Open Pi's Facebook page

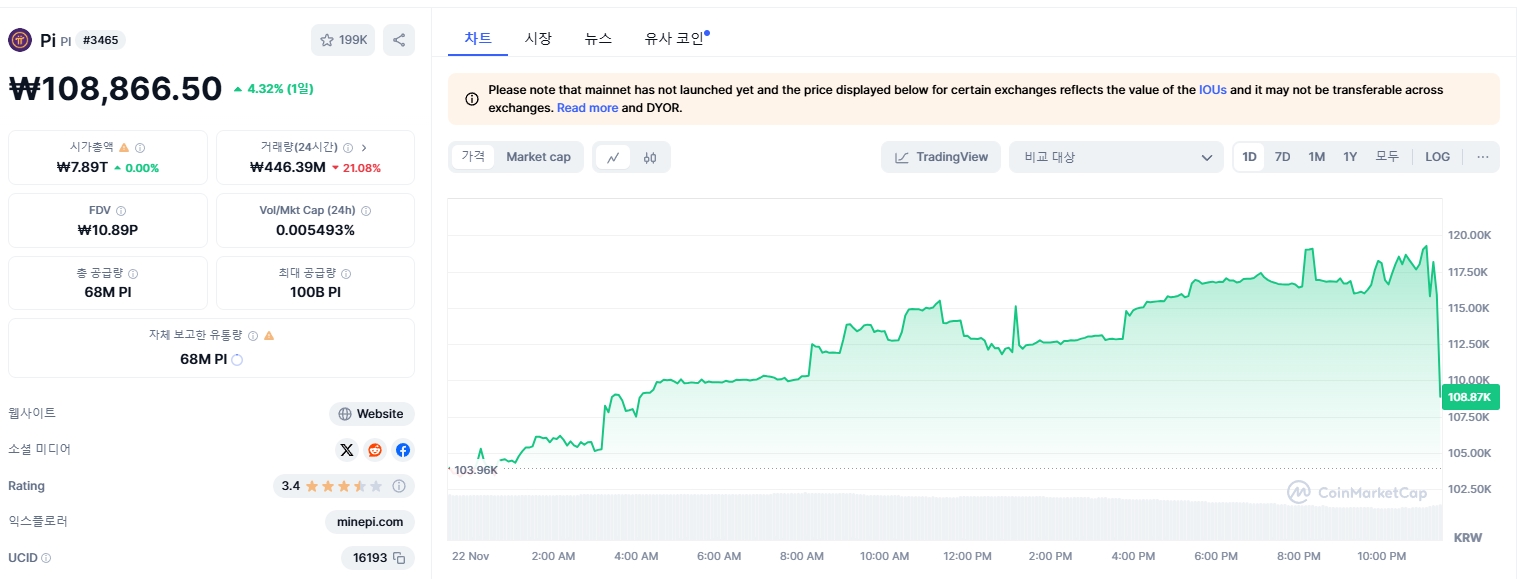402,450
